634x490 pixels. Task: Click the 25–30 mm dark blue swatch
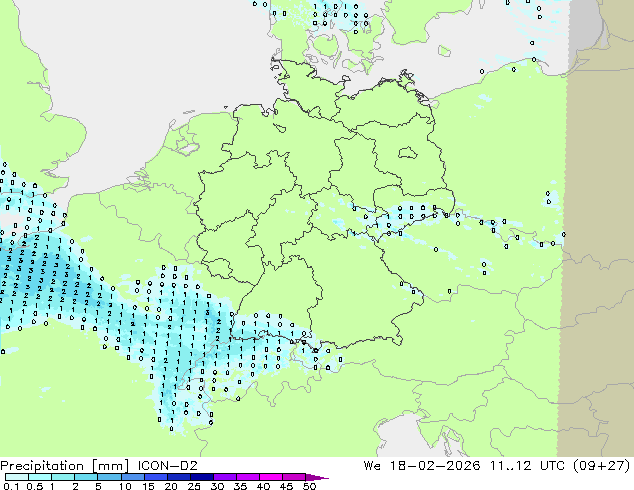click(x=202, y=477)
